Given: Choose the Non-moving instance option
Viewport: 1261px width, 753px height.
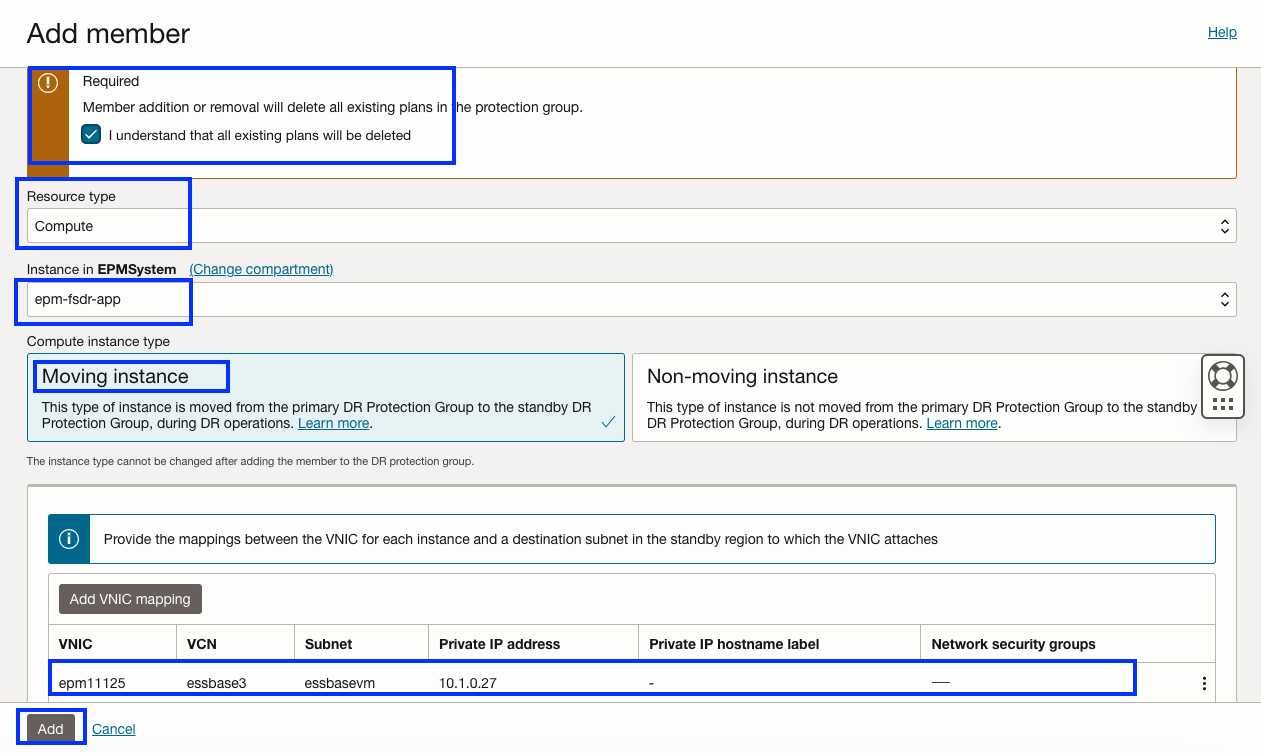Looking at the screenshot, I should (x=934, y=397).
